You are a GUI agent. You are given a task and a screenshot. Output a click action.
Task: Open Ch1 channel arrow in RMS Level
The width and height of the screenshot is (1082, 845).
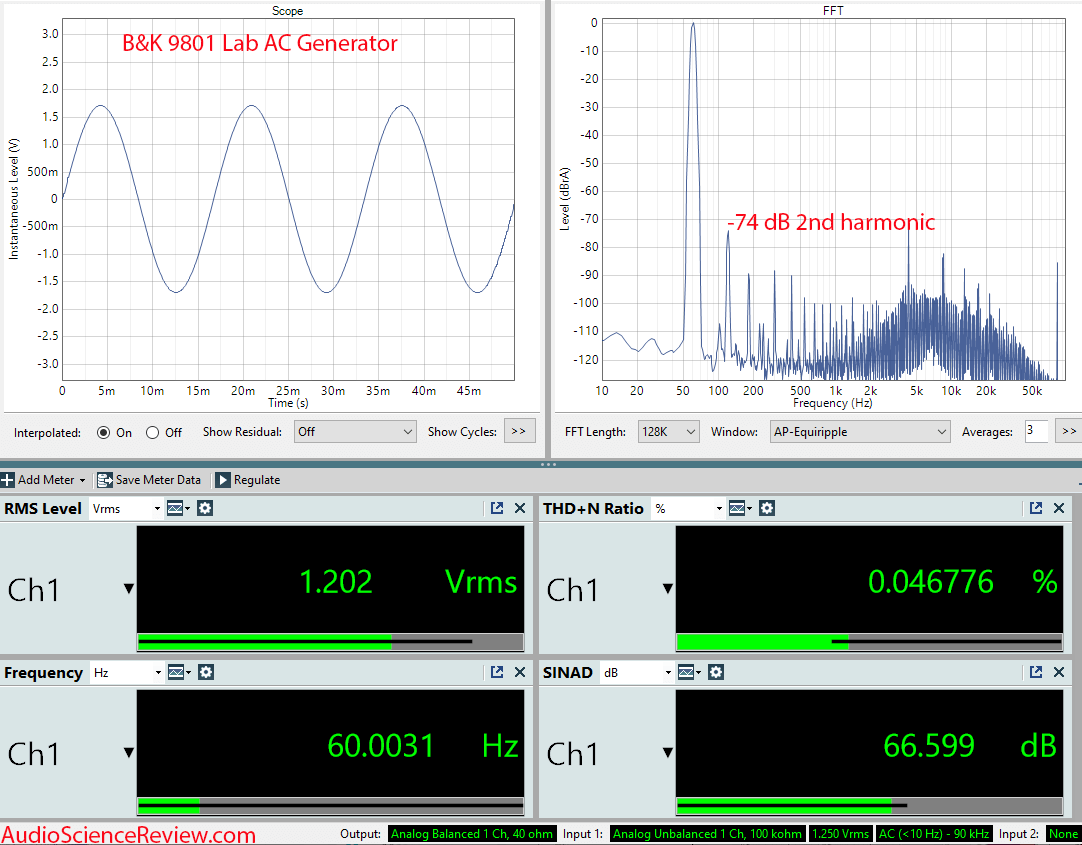(128, 588)
